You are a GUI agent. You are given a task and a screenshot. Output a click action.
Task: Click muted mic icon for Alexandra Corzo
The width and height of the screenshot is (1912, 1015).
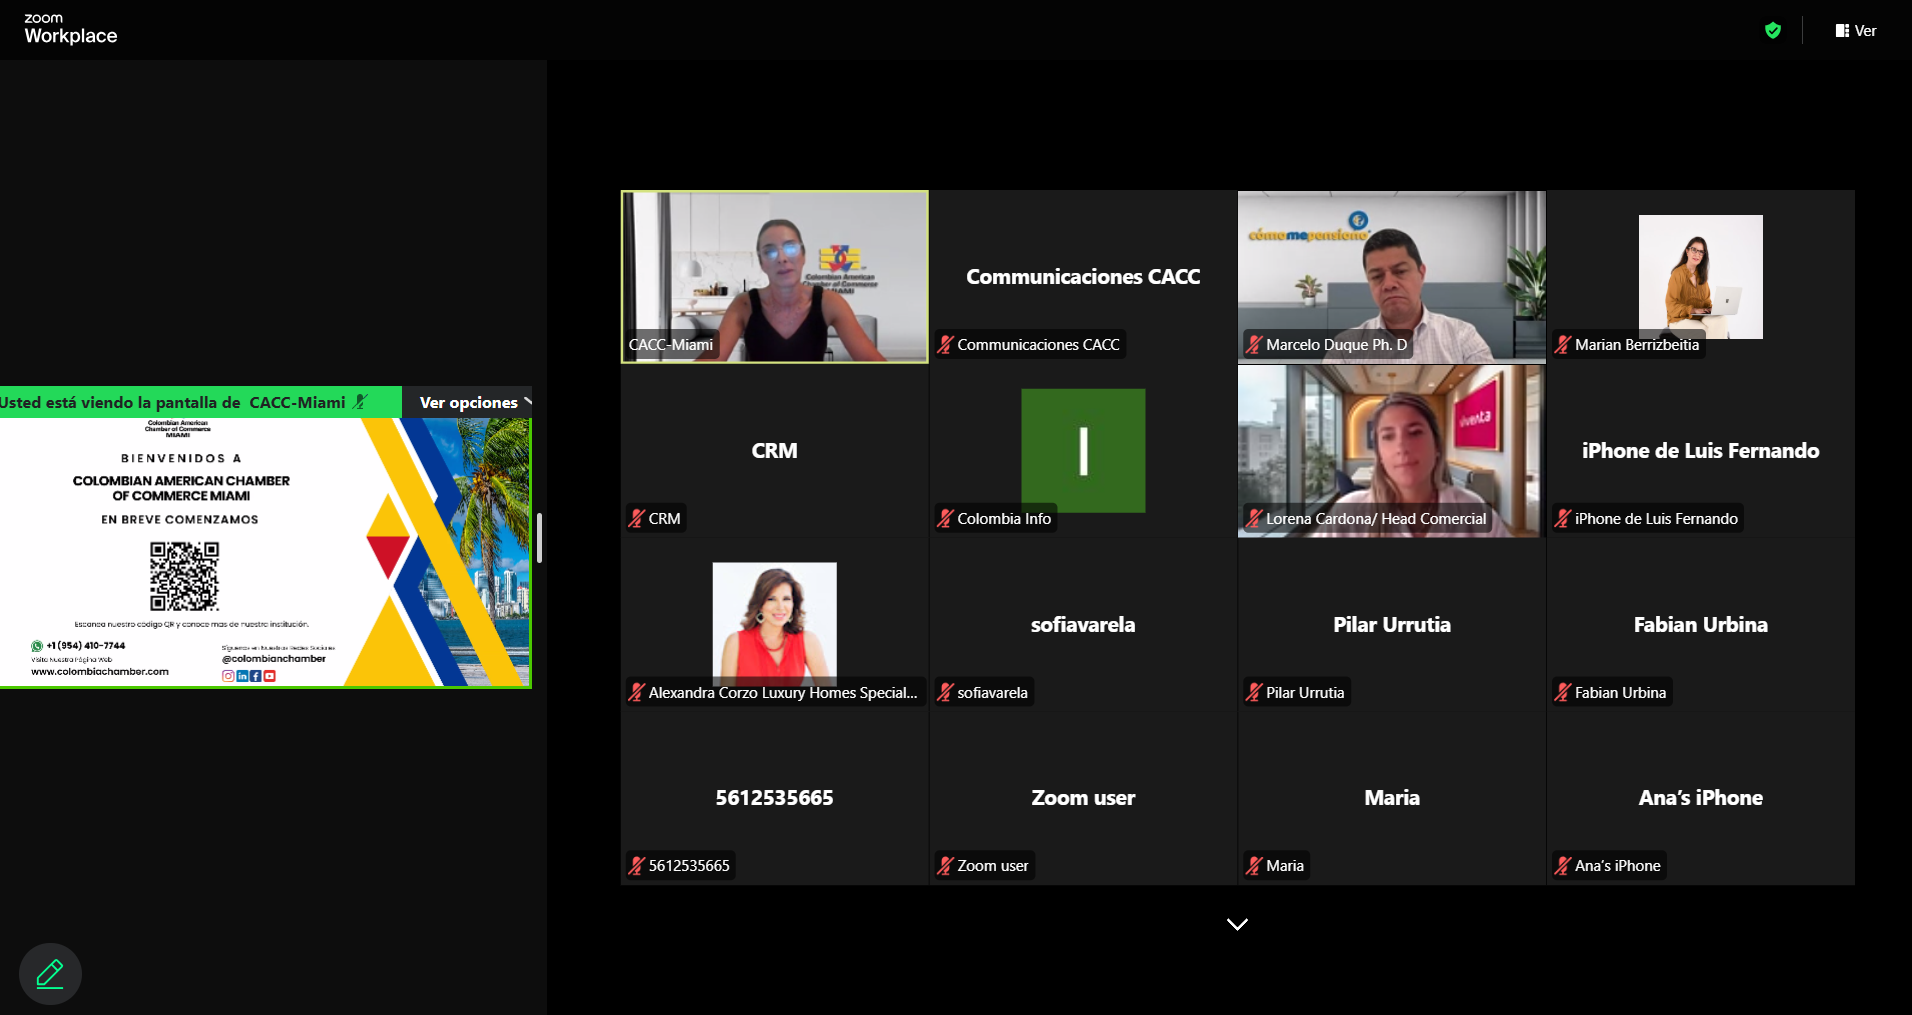click(x=636, y=692)
